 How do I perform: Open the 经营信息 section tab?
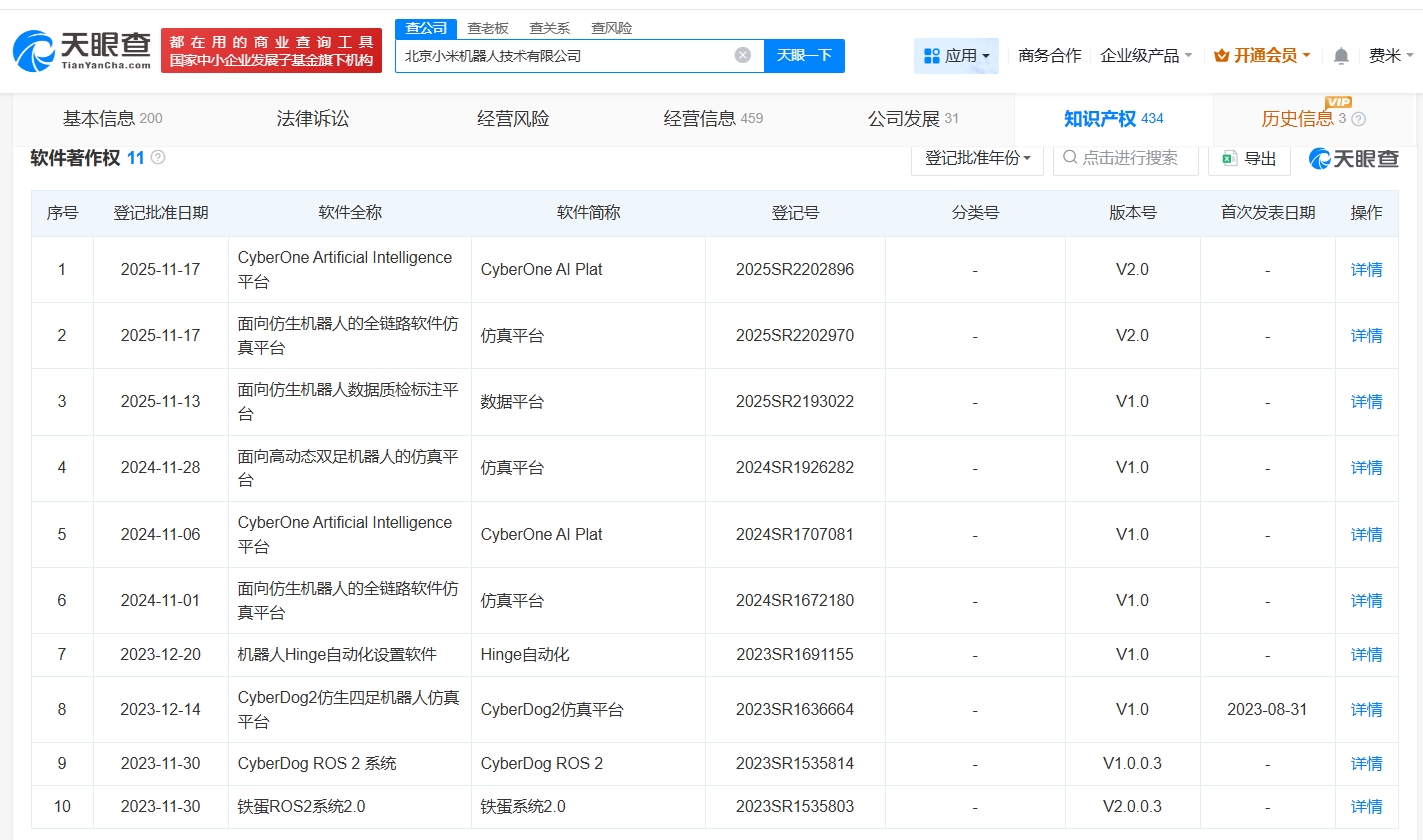[x=712, y=119]
